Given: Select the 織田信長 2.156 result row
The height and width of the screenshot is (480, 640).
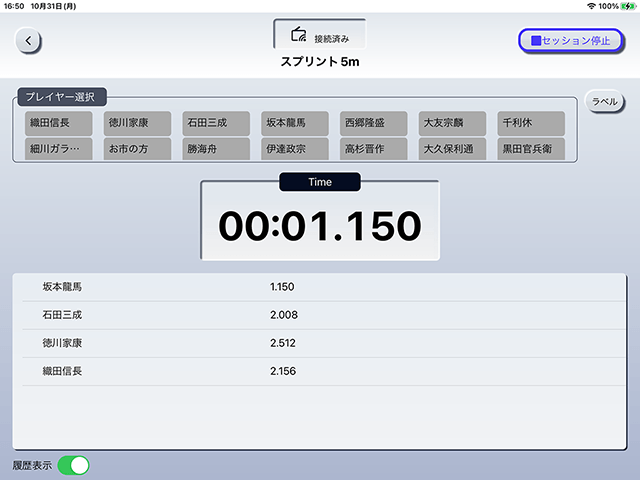Looking at the screenshot, I should [324, 371].
